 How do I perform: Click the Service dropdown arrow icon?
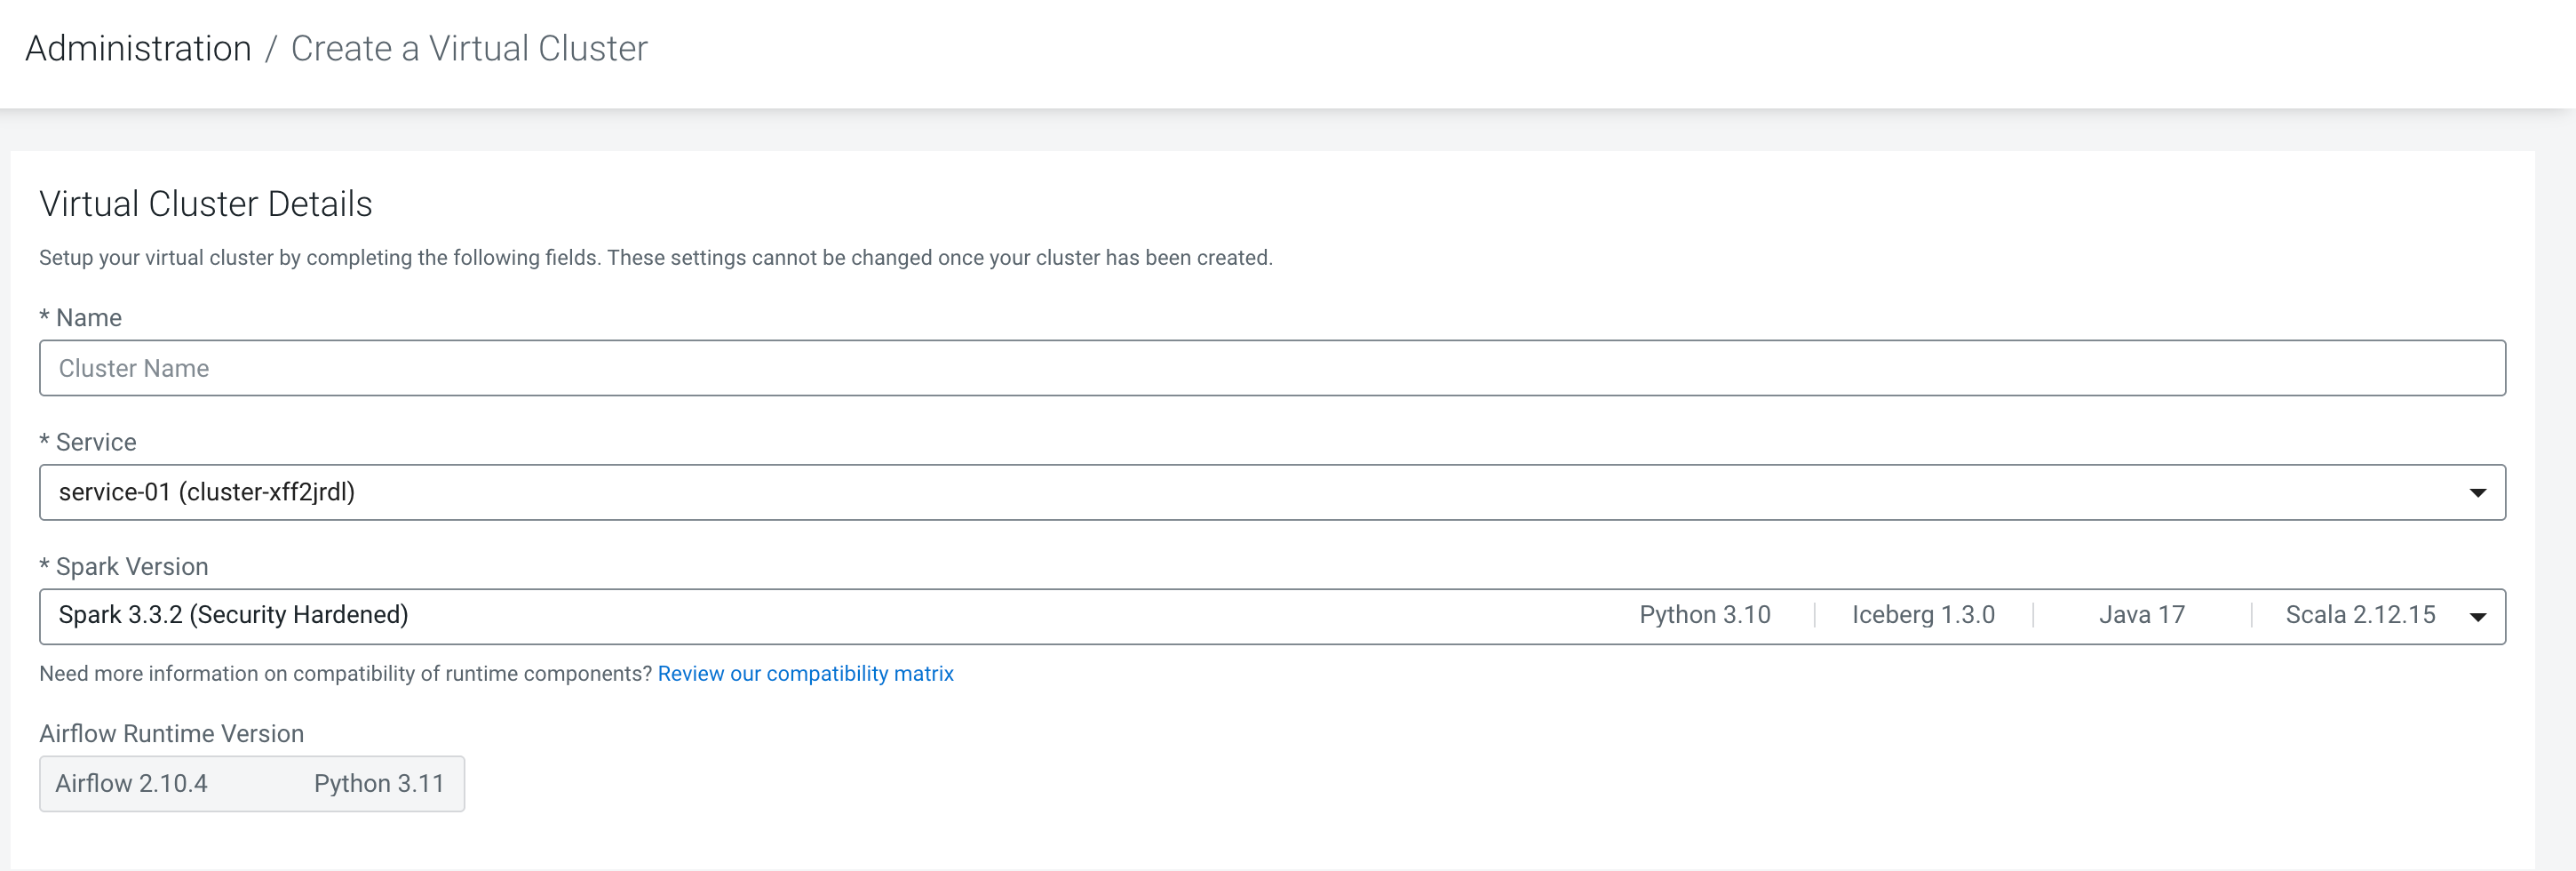pyautogui.click(x=2477, y=492)
